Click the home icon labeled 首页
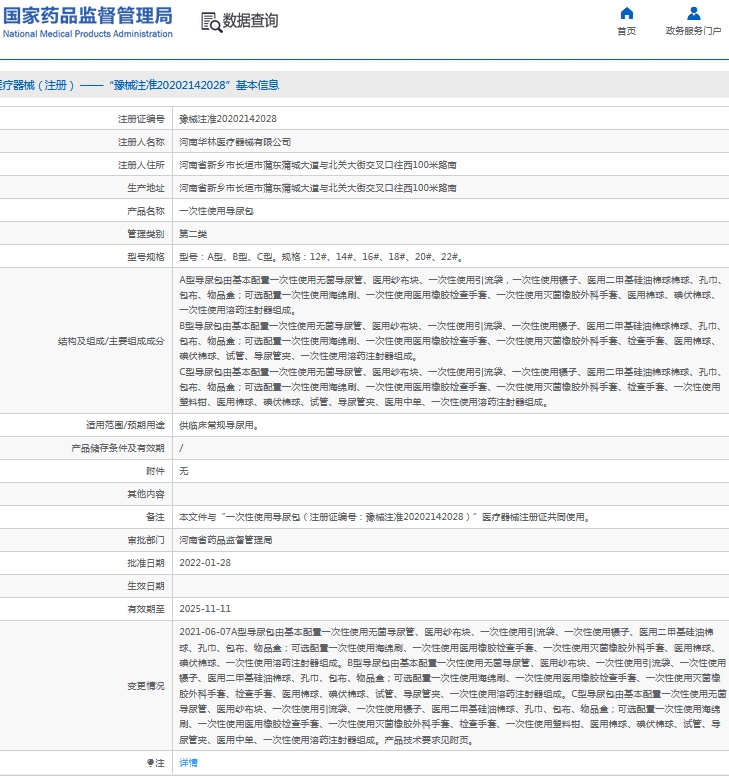 tap(627, 13)
